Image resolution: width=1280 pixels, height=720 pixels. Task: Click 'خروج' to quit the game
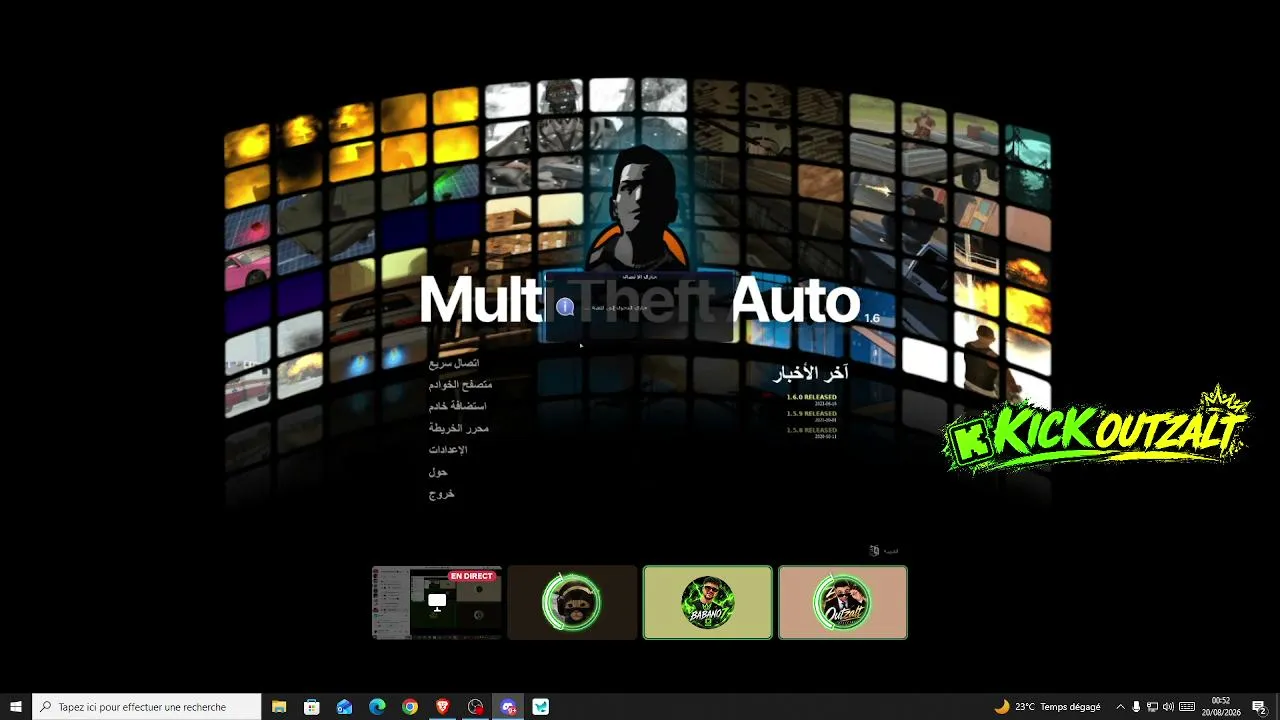(x=442, y=494)
